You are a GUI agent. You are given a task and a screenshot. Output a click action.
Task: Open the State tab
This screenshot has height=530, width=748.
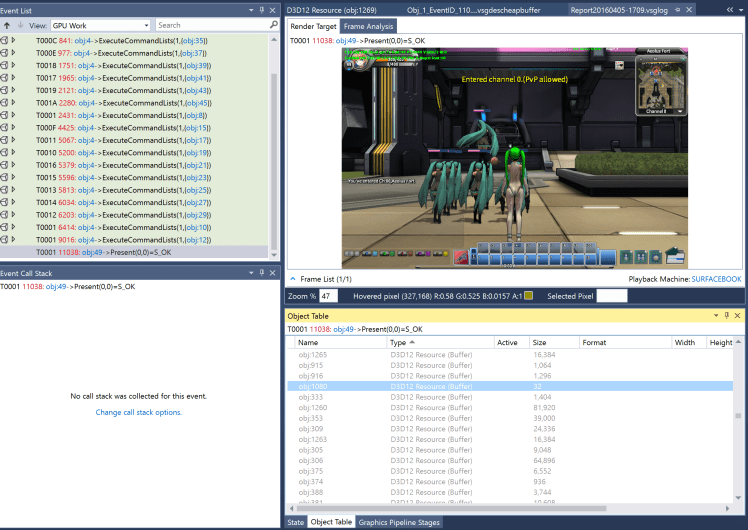295,522
